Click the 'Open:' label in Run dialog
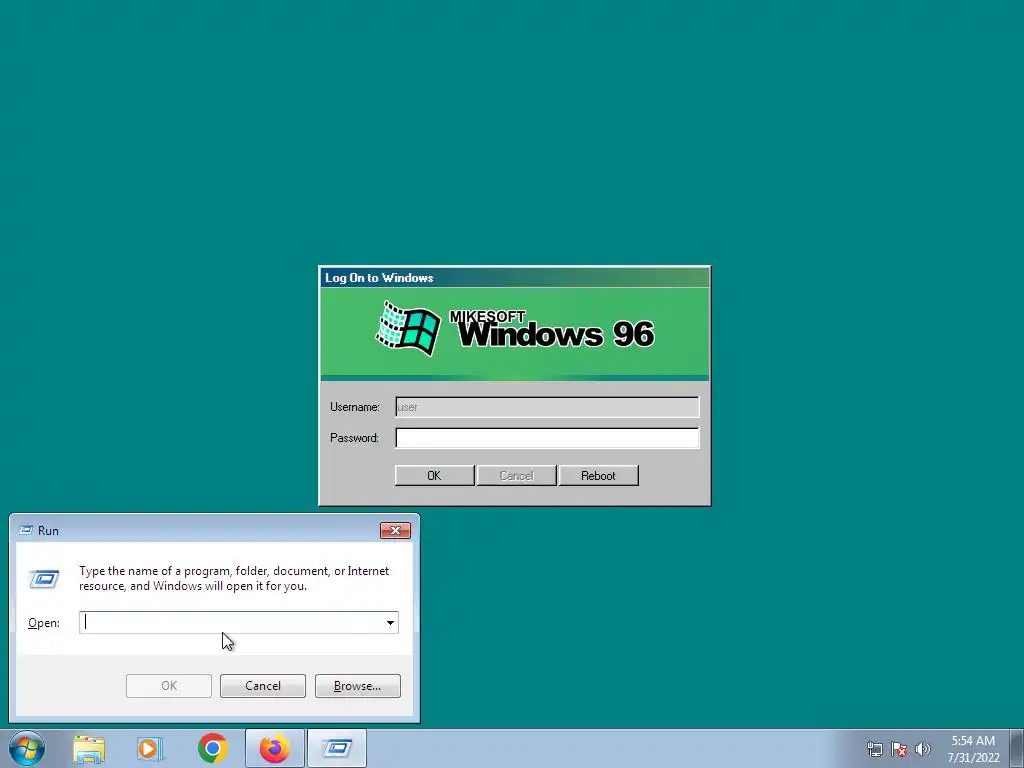This screenshot has height=768, width=1024. (44, 623)
